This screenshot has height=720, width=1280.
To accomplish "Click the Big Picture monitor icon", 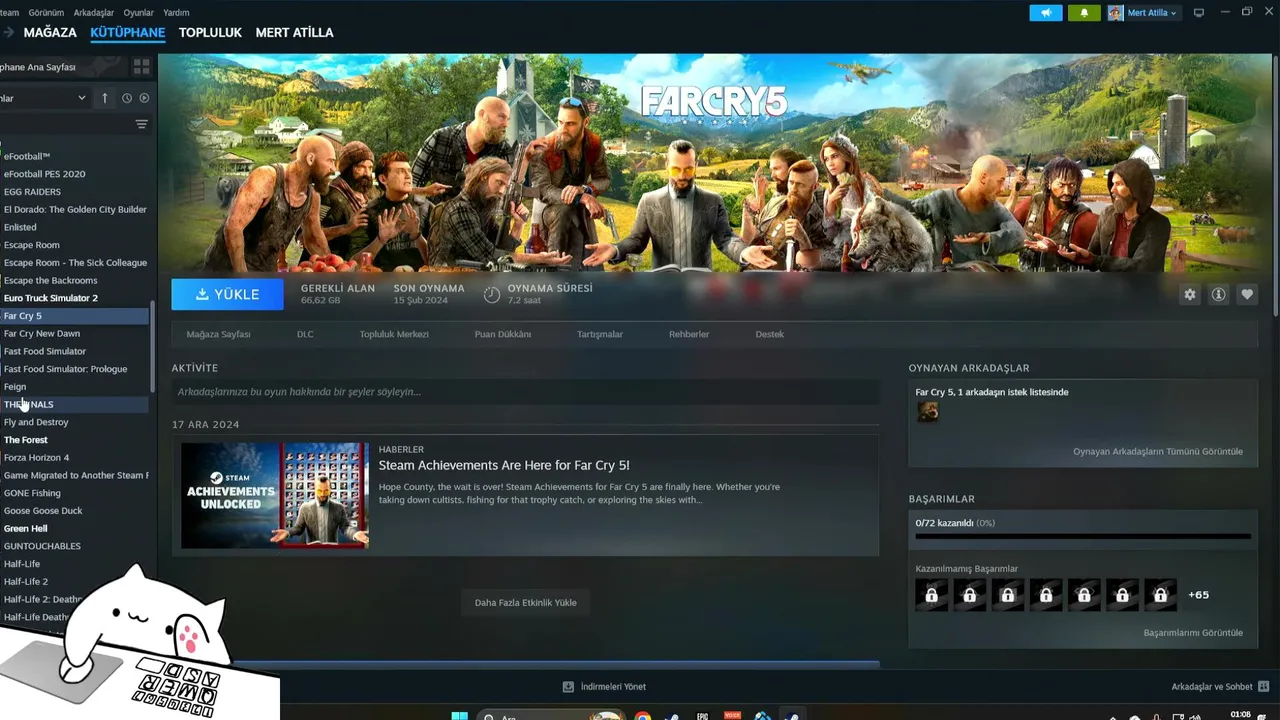I will click(1198, 13).
